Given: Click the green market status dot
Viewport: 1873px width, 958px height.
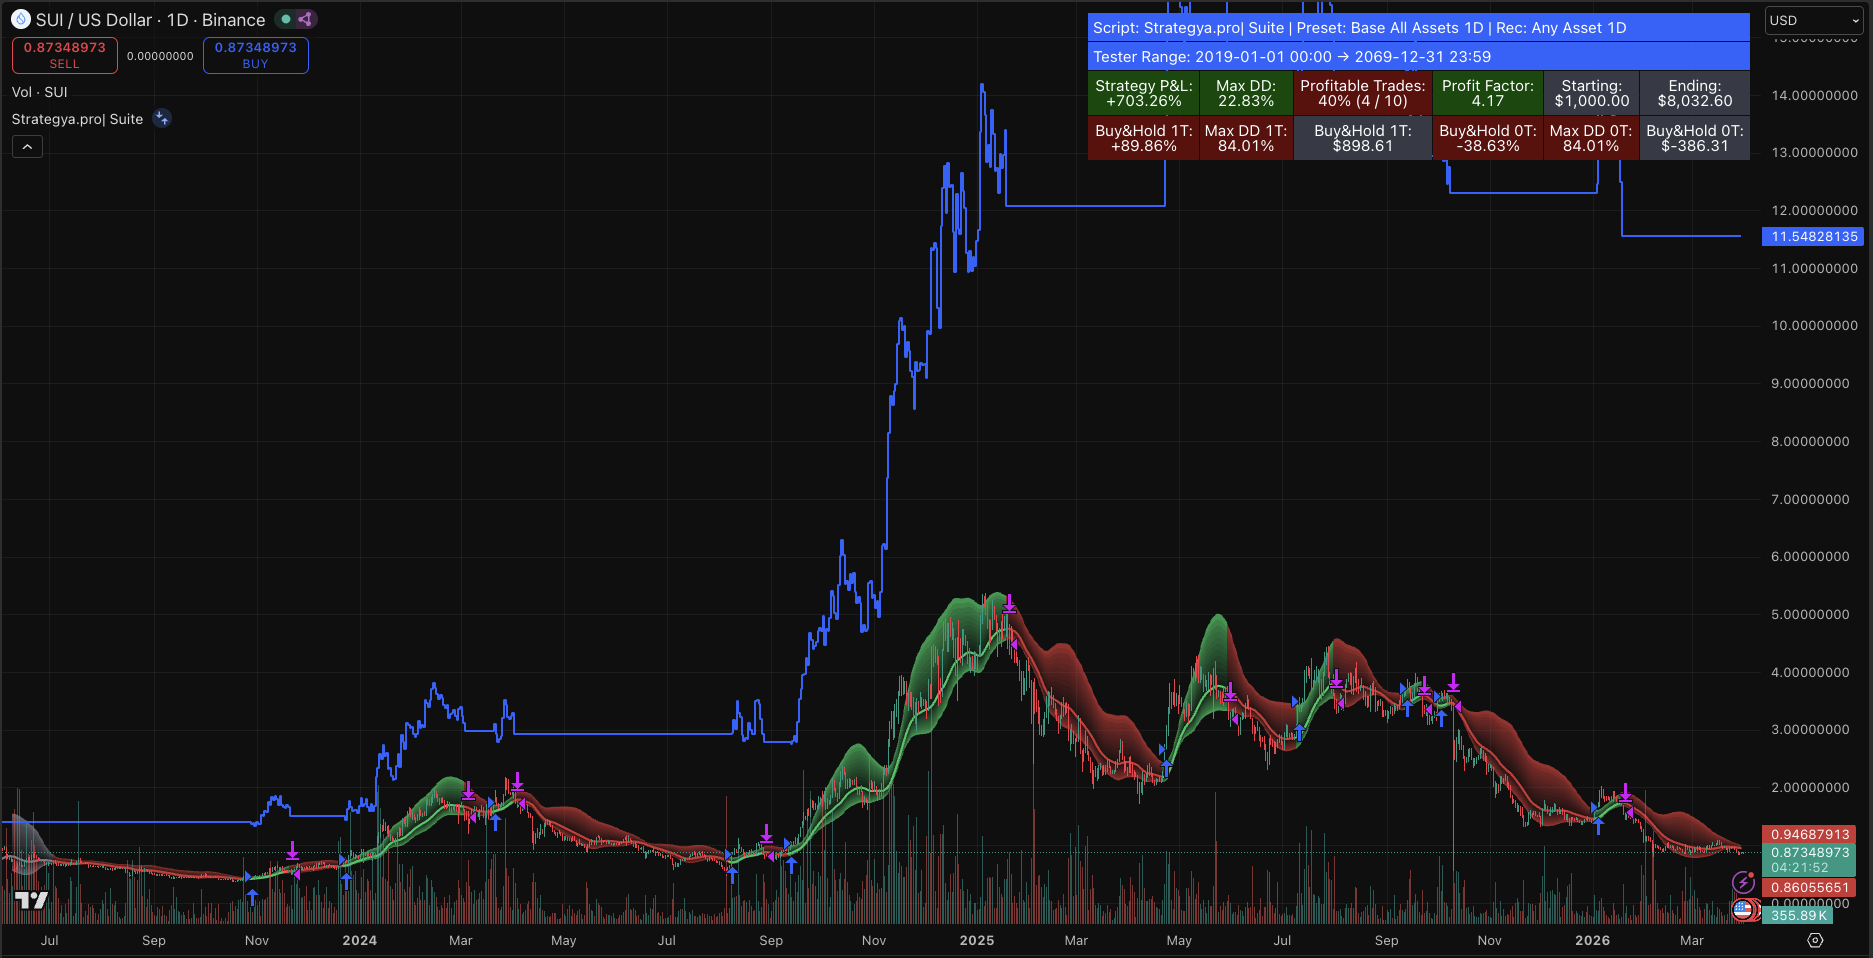Looking at the screenshot, I should coord(286,19).
